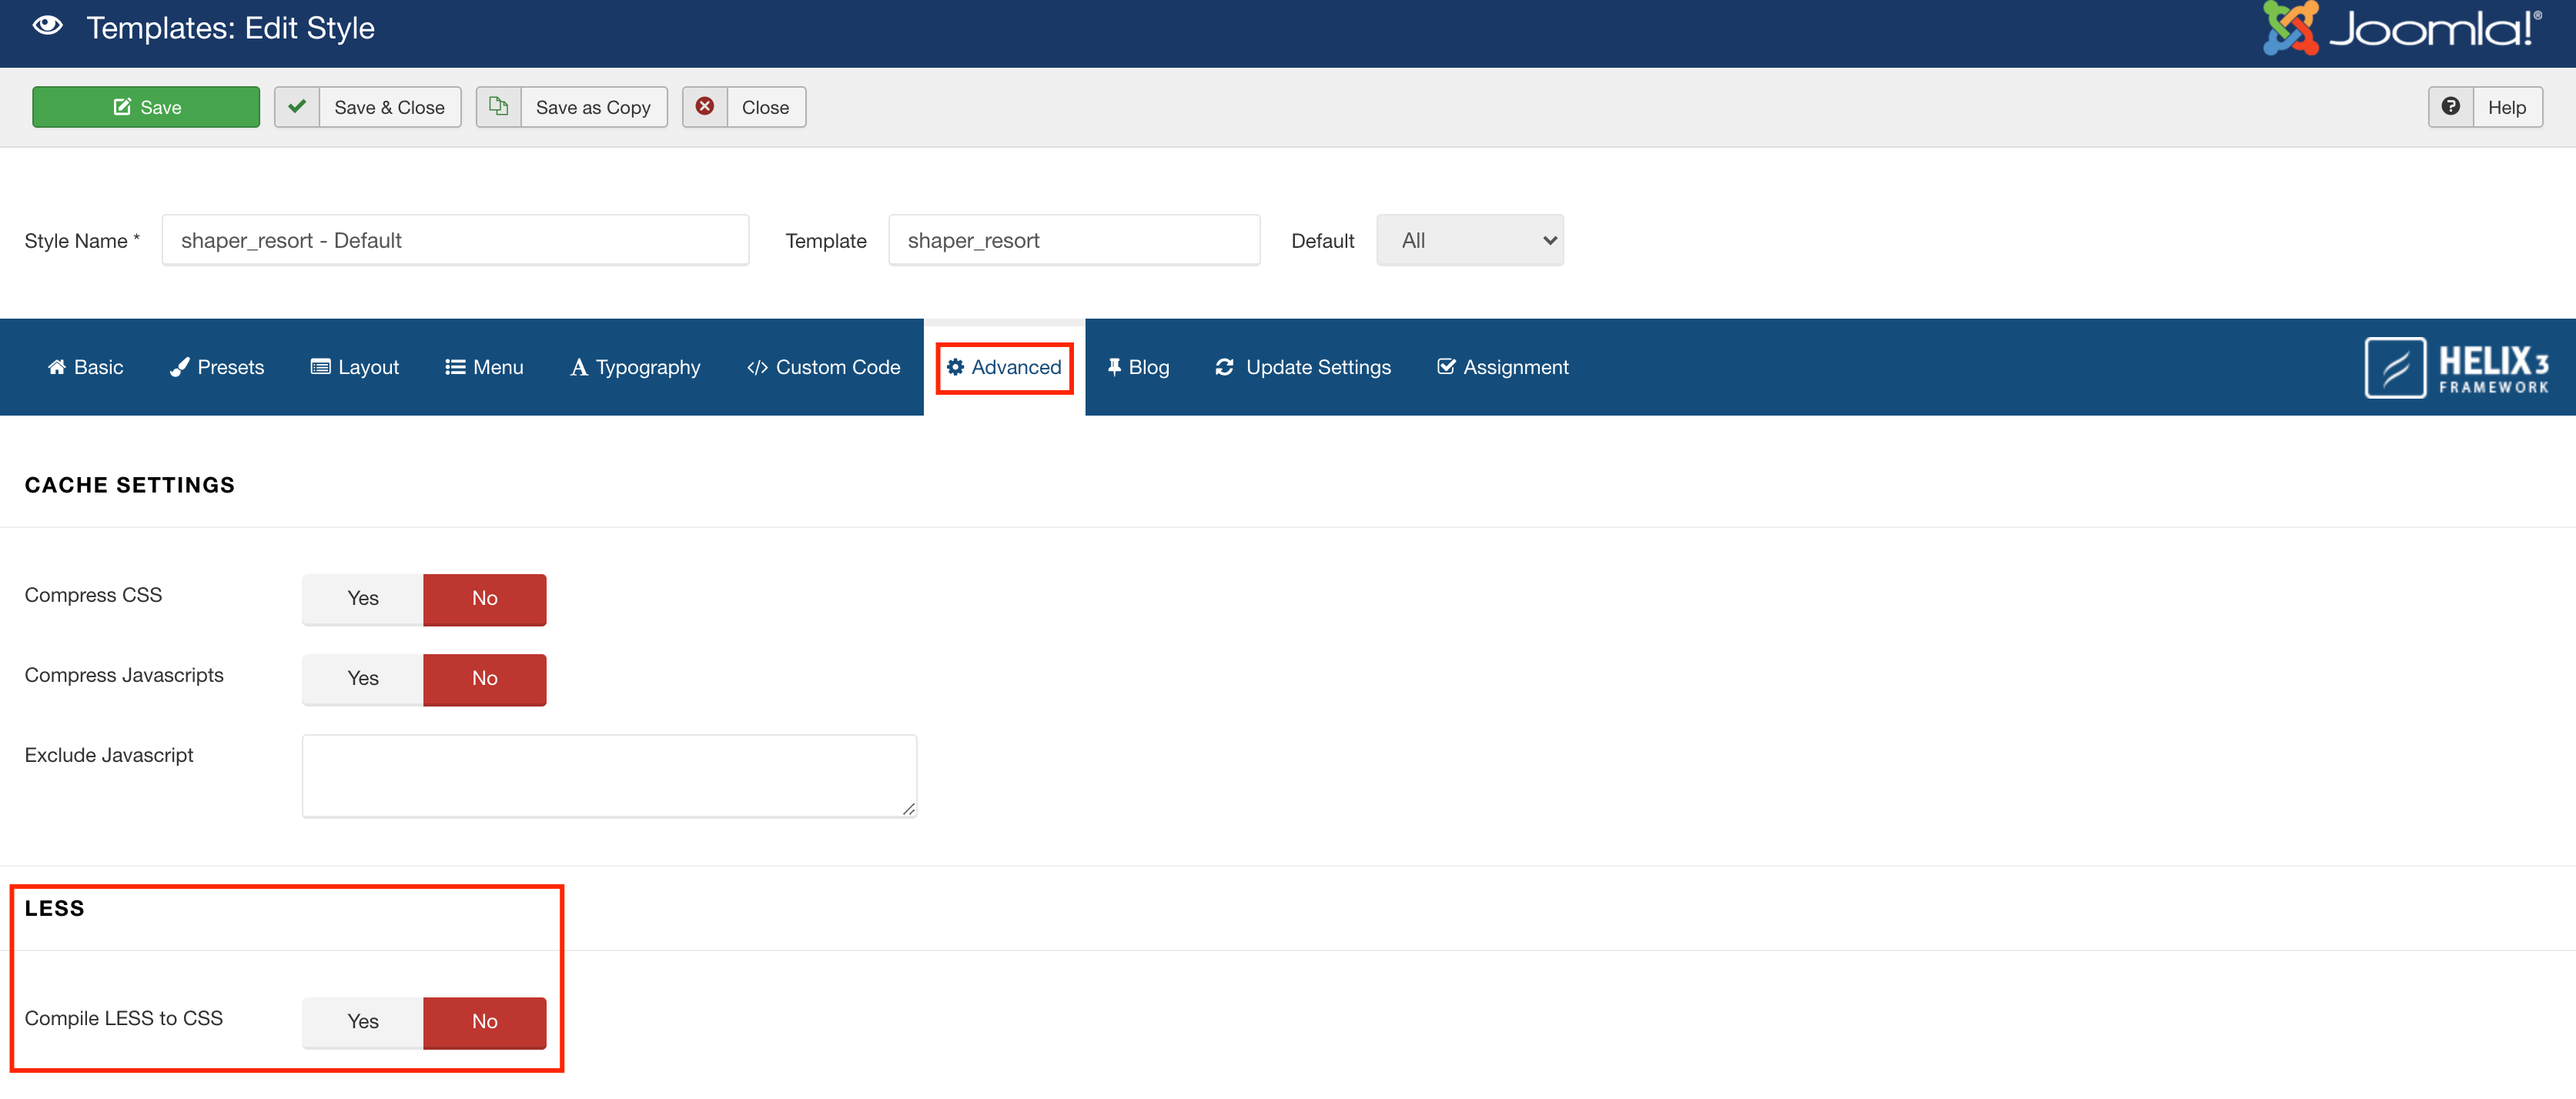Image resolution: width=2576 pixels, height=1099 pixels.
Task: Go to the Update Settings tab
Action: coord(1303,367)
